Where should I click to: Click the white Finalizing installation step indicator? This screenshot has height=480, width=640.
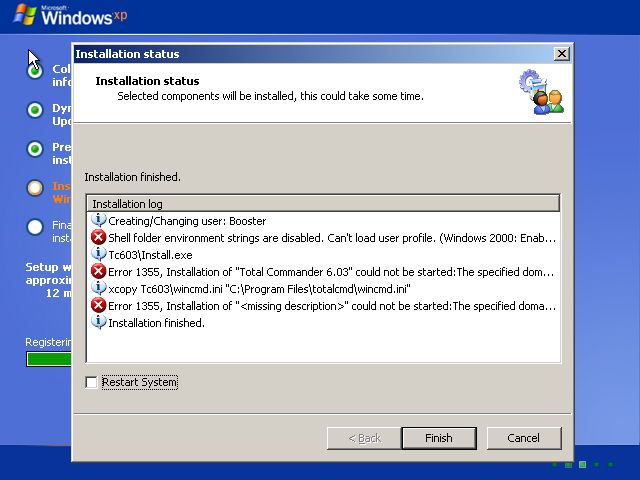click(x=35, y=227)
